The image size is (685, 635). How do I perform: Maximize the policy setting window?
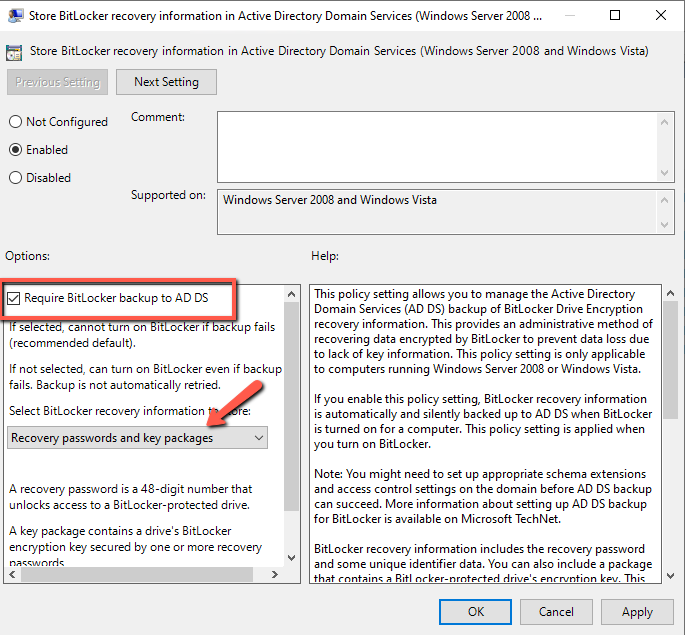point(616,16)
